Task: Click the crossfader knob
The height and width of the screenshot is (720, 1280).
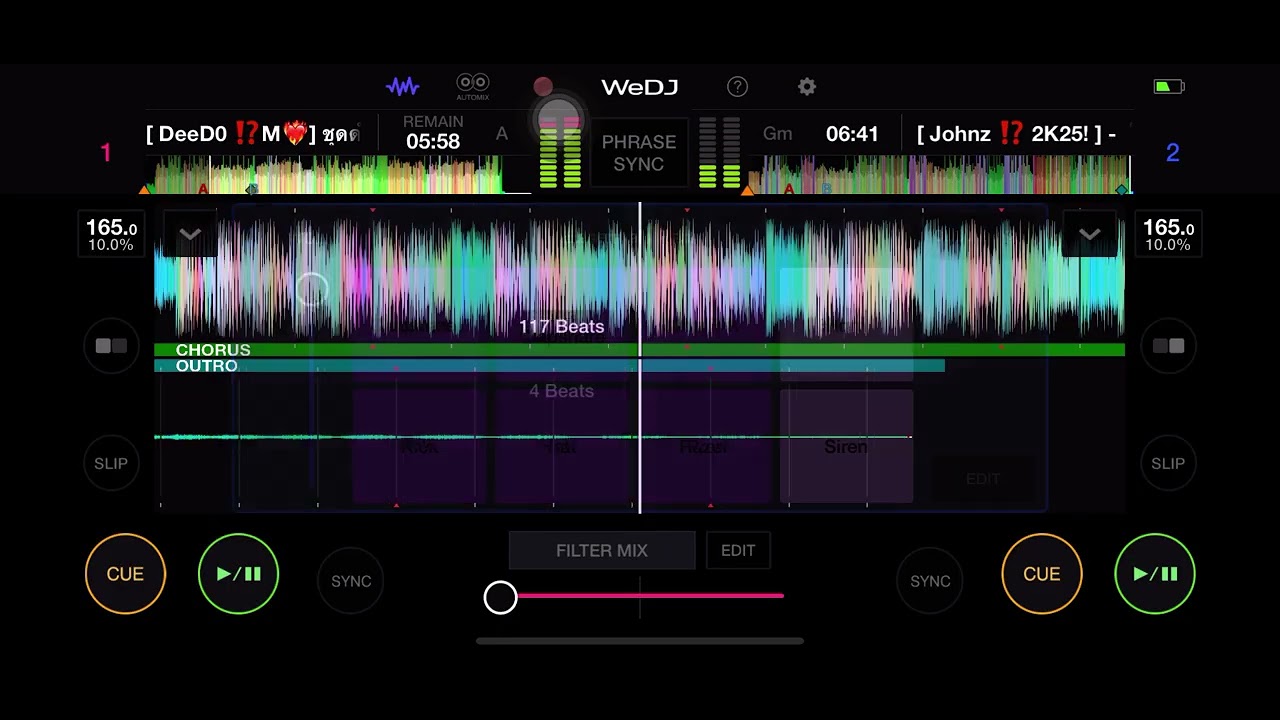Action: point(500,597)
